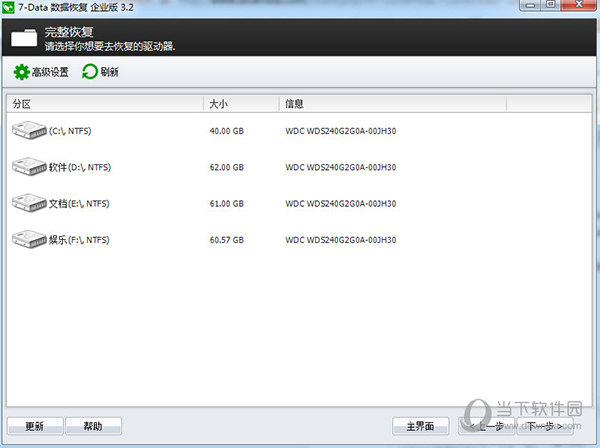
Task: Click the green refresh arrow icon
Action: pyautogui.click(x=90, y=72)
